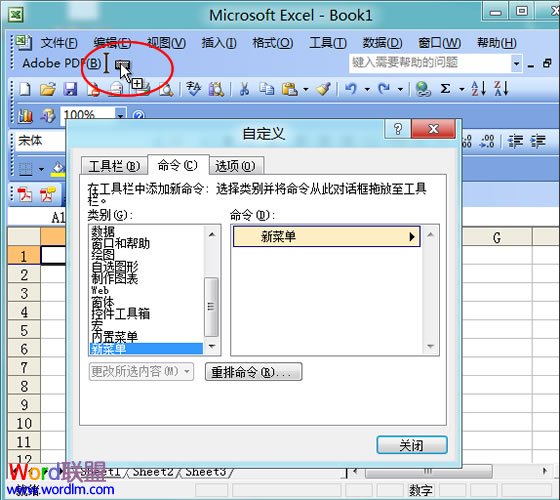
Task: Expand the help question box dropdown
Action: pos(516,64)
